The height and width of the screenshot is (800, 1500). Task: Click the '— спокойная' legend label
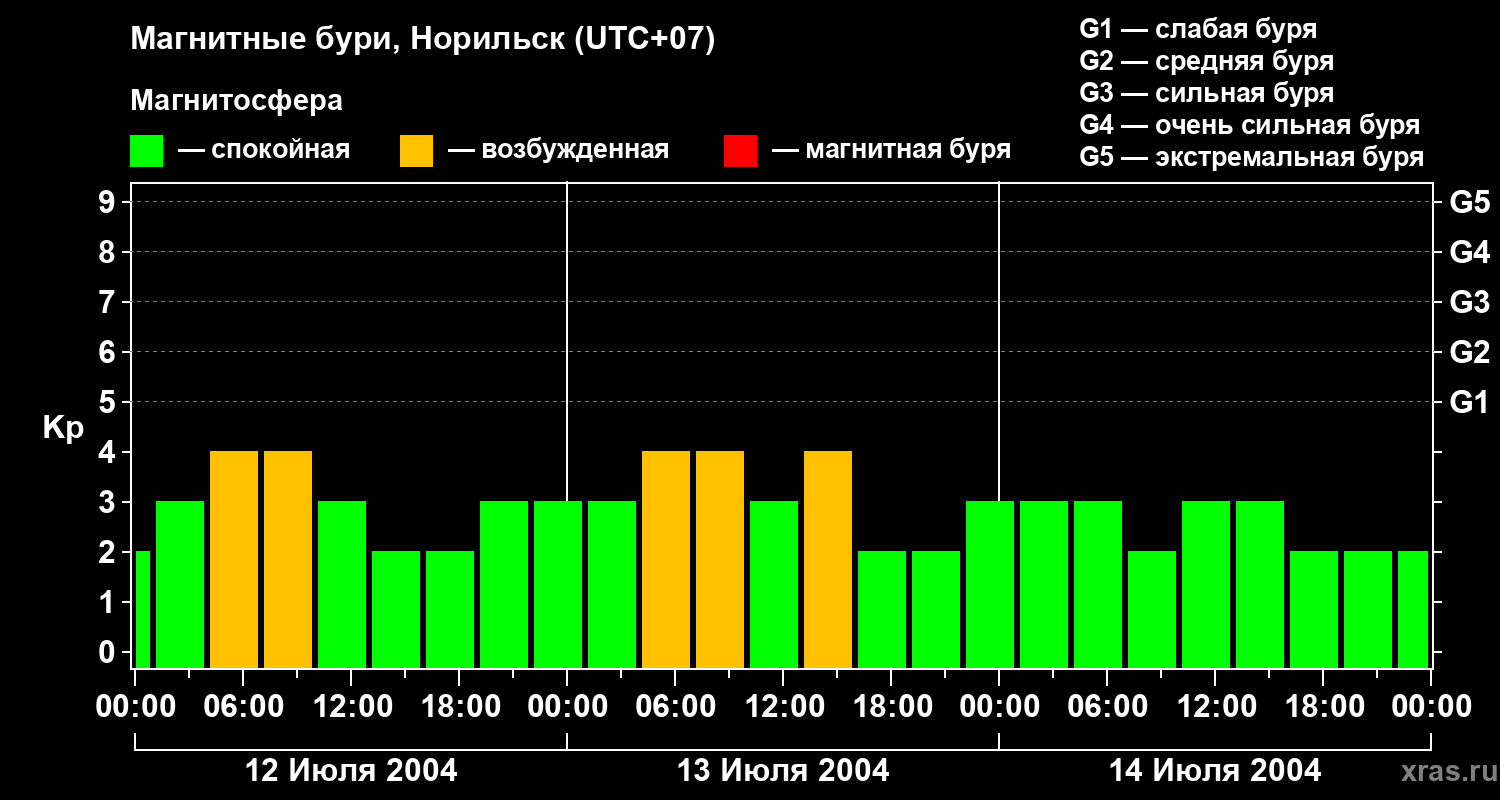[264, 150]
